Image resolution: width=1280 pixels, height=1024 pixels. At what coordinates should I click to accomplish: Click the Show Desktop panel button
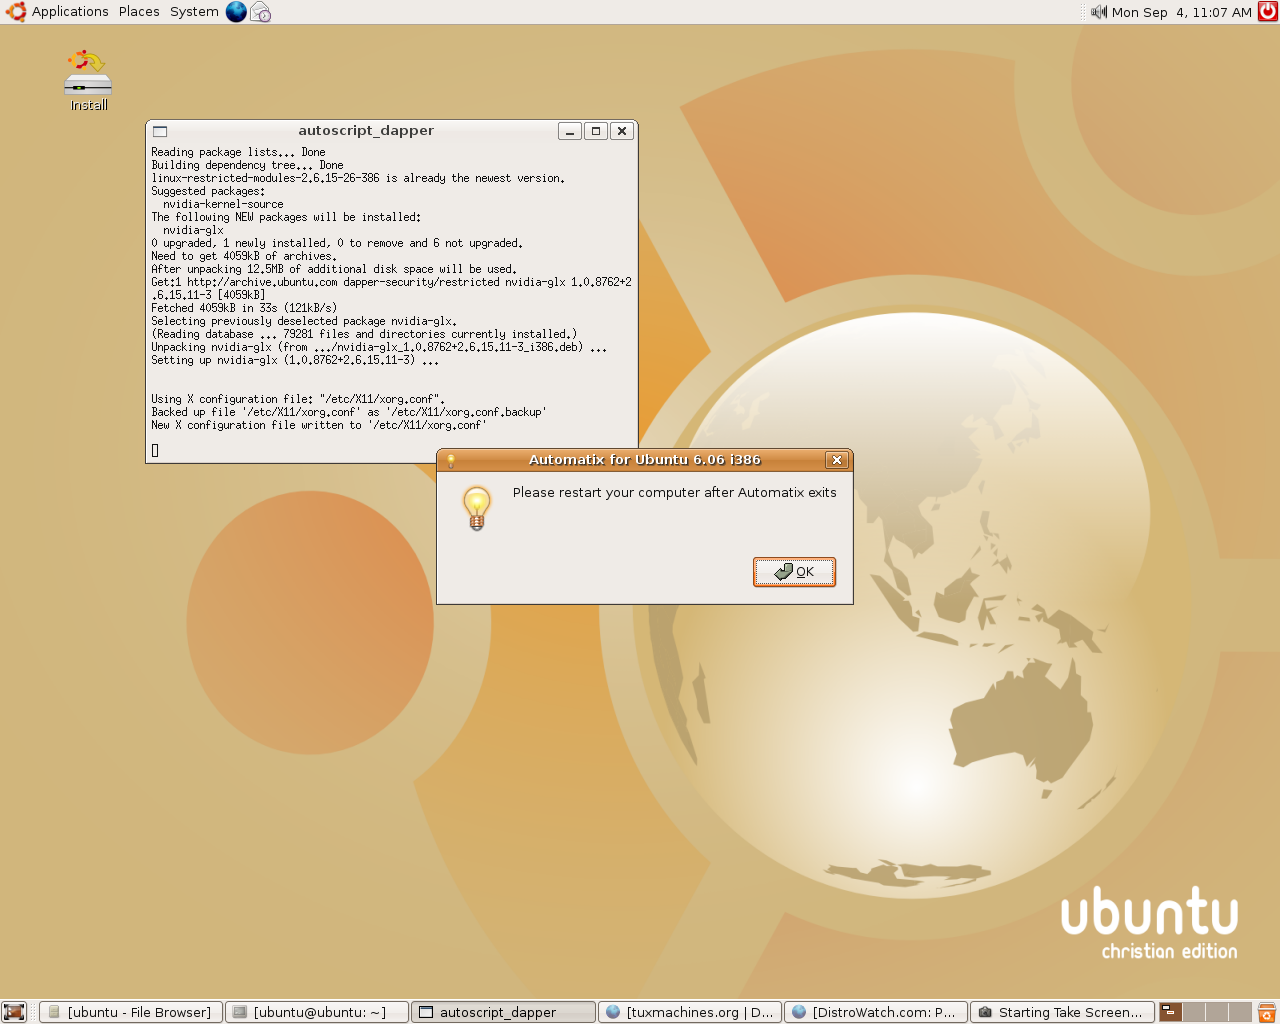pos(14,1012)
